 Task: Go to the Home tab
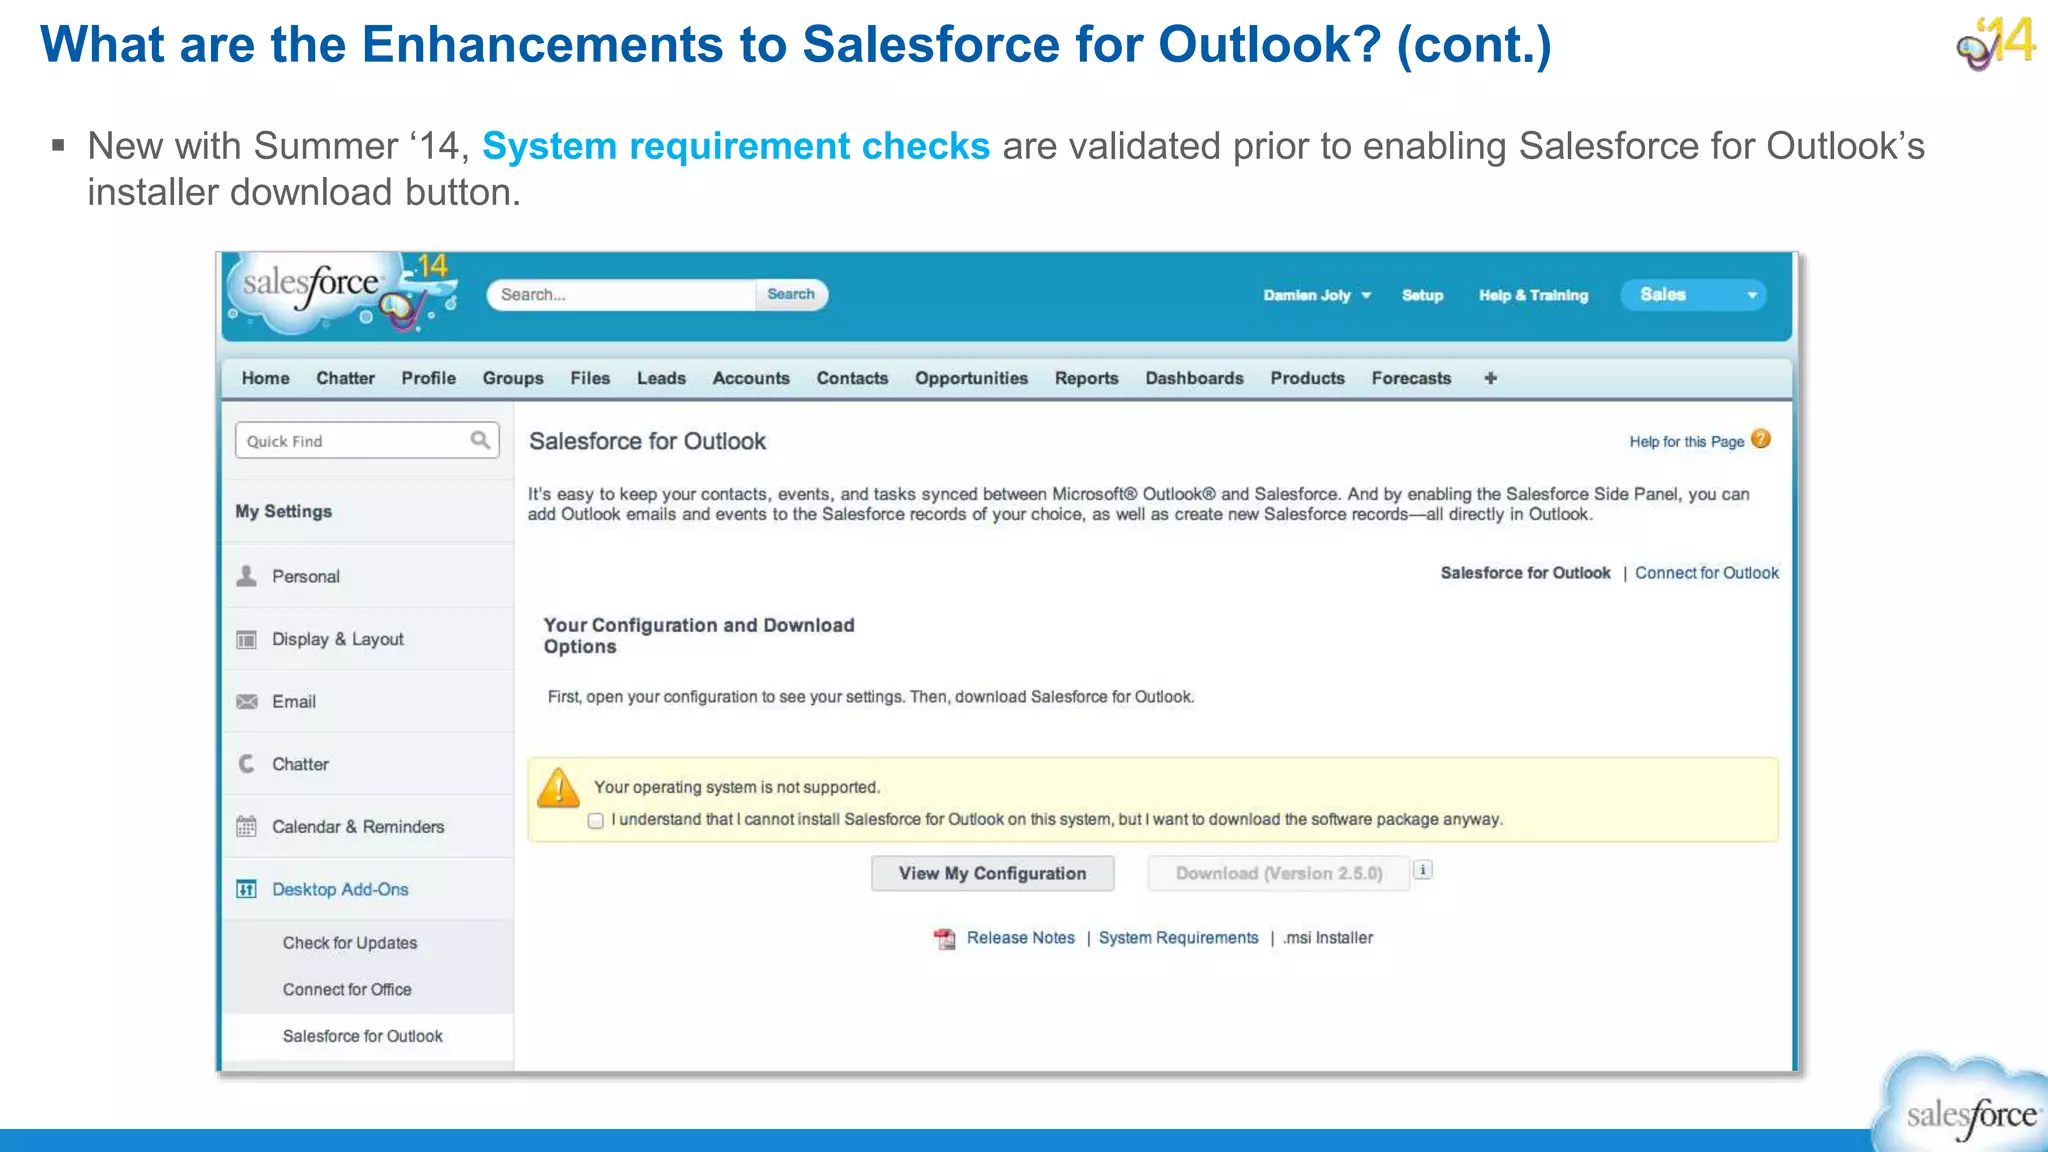point(265,378)
